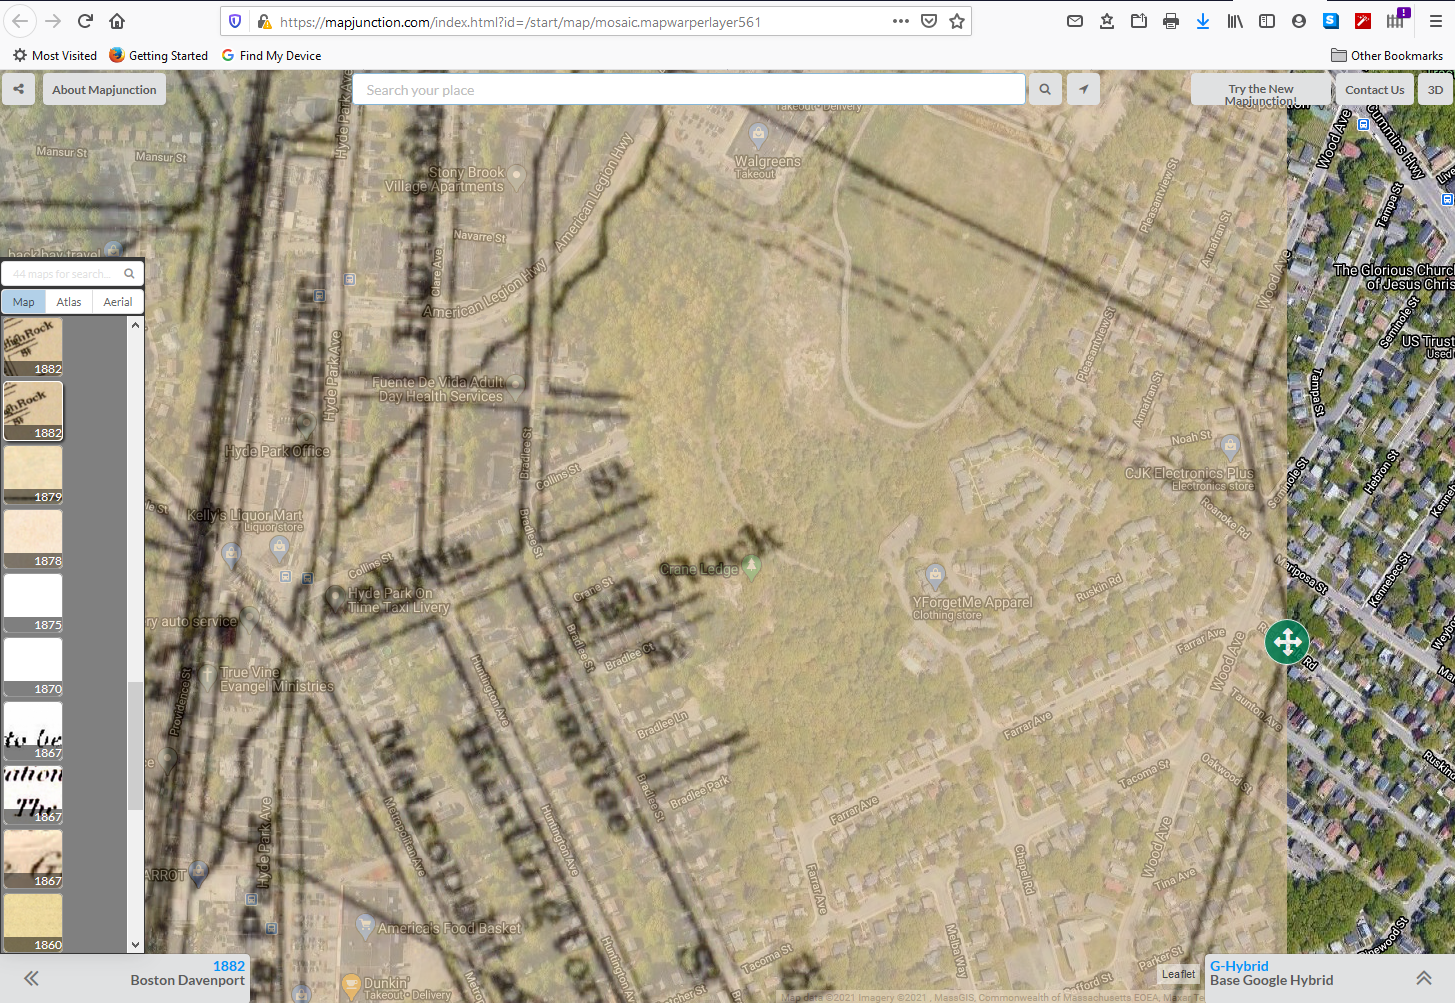Screen dimensions: 1455x1003
Task: Click the geolocation arrow icon
Action: click(x=1083, y=89)
